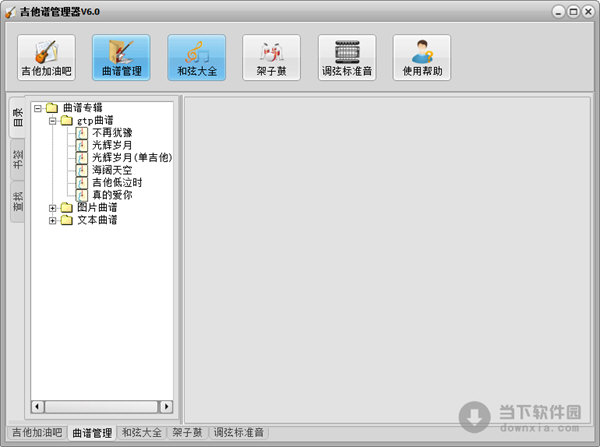
Task: Select the song 不再犹豫 in tree
Action: [x=112, y=133]
